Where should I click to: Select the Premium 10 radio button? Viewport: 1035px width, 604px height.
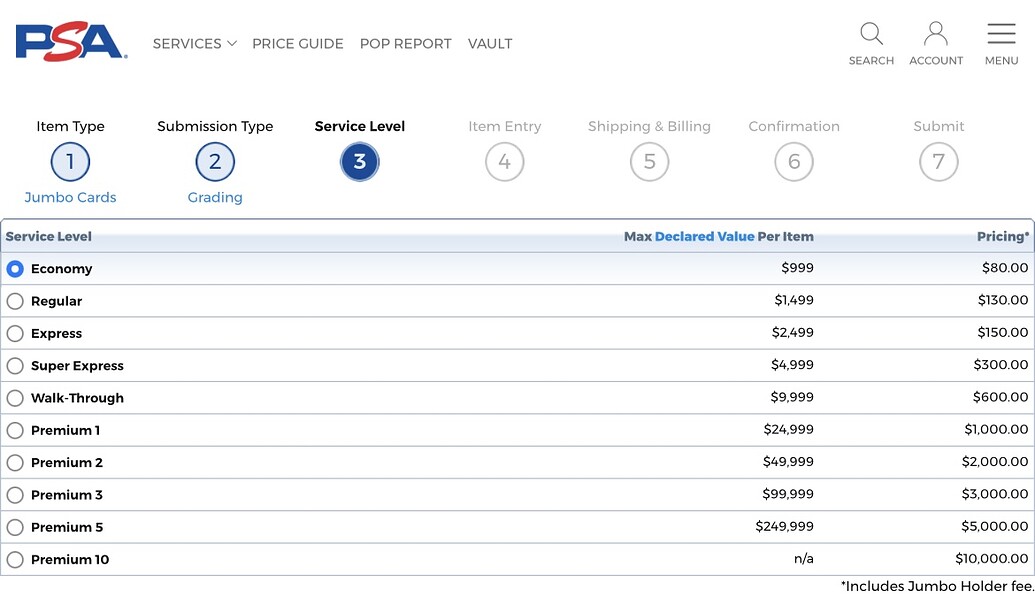(x=15, y=560)
